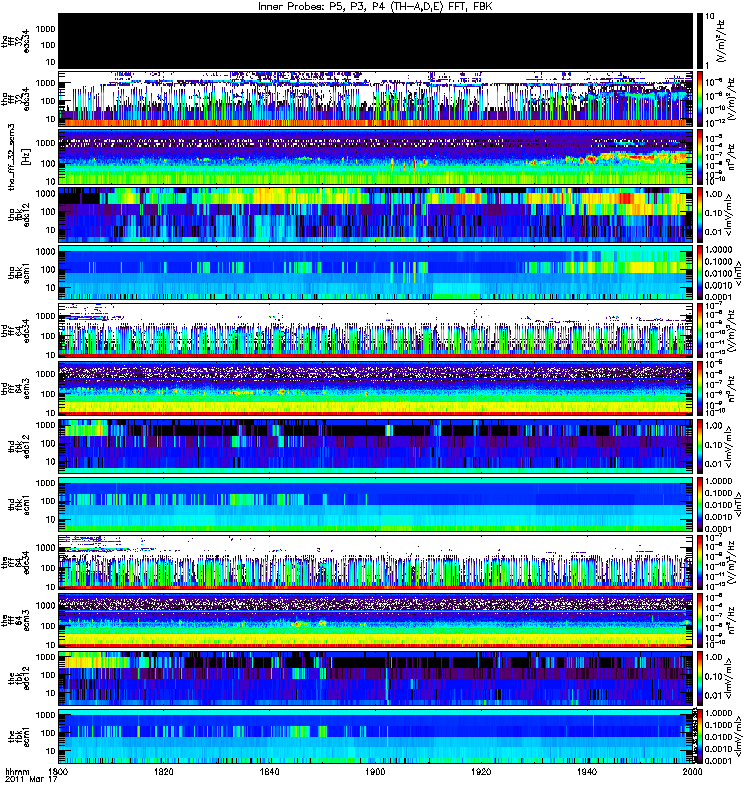
Task: Click the tha fbk edc12 panel label
Action: 19,215
